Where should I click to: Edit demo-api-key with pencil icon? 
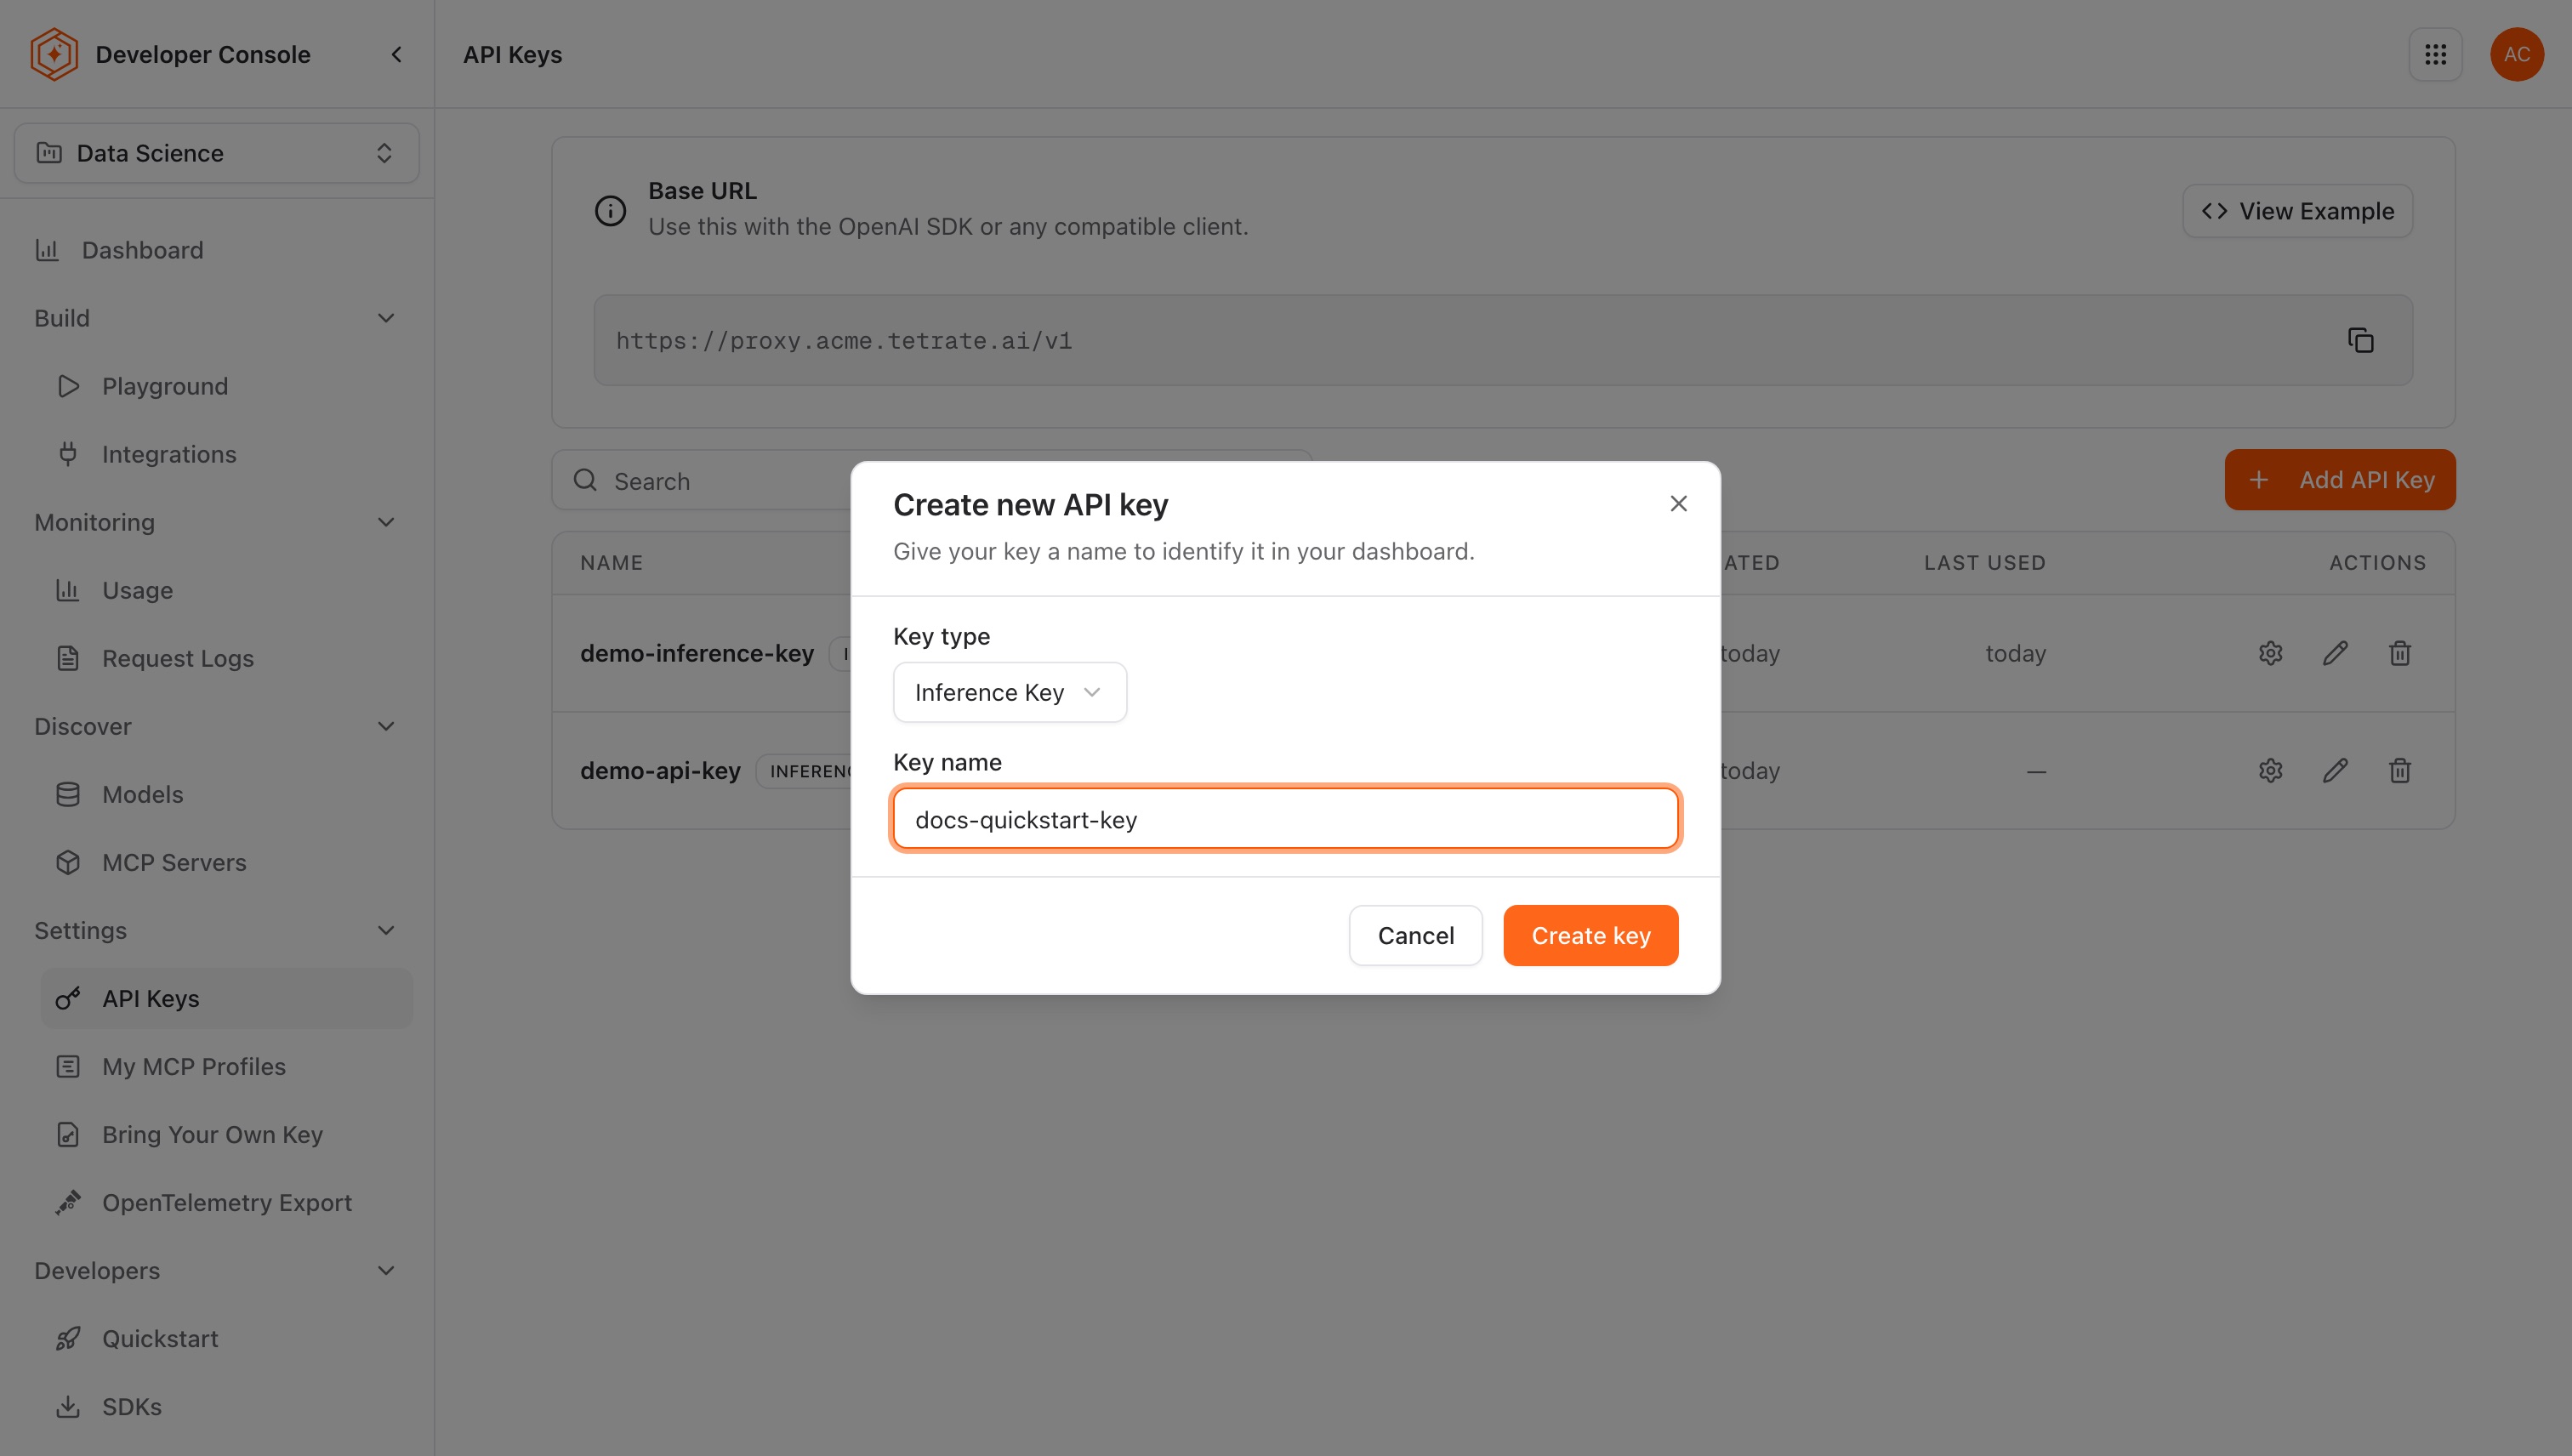point(2335,770)
